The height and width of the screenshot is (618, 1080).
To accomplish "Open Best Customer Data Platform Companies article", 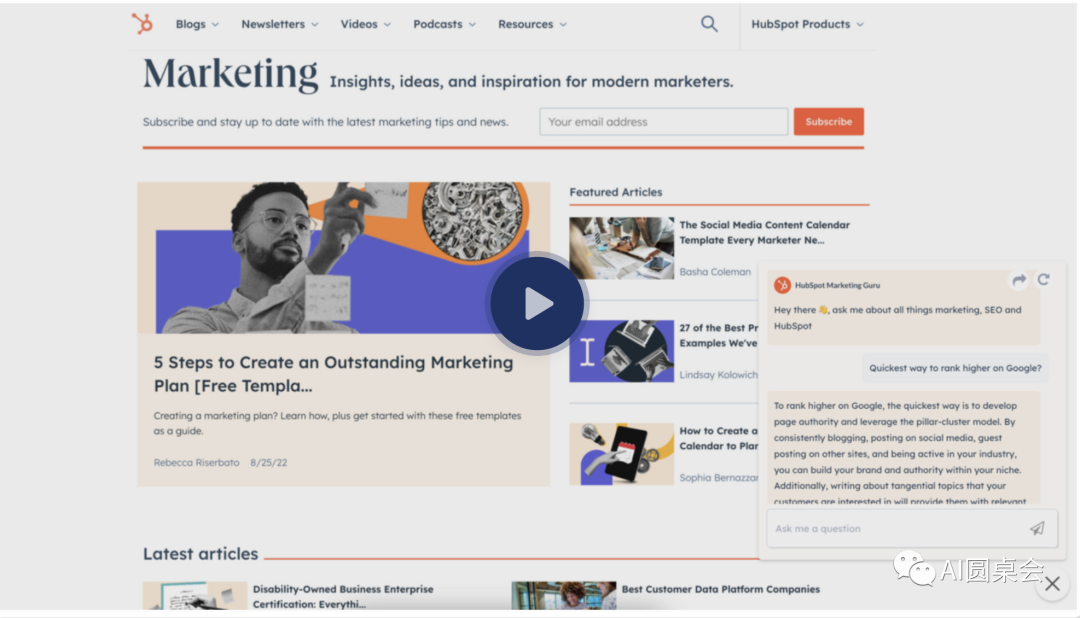I will click(720, 589).
